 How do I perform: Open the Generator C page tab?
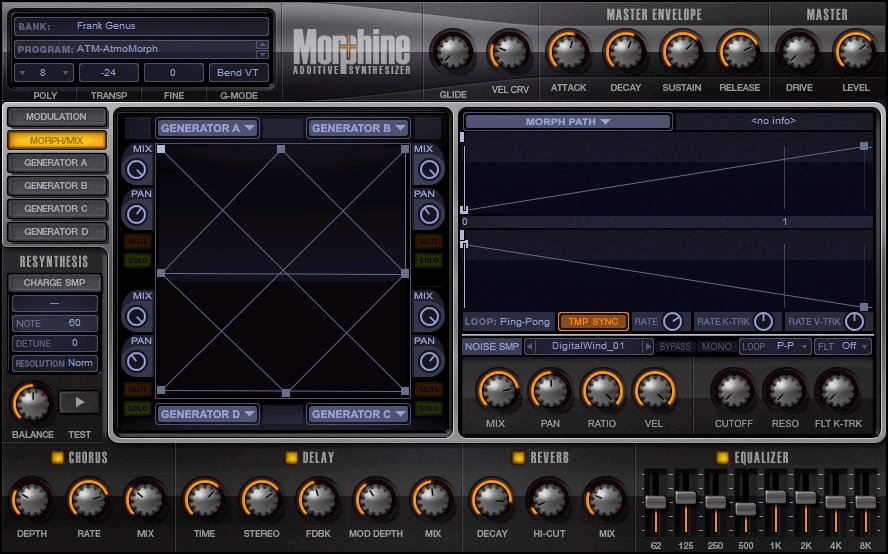coord(57,208)
